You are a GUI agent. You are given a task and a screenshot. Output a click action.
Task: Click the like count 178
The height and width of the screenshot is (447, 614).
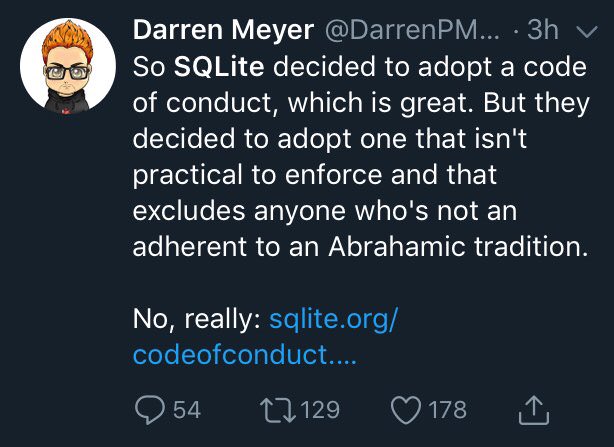448,410
